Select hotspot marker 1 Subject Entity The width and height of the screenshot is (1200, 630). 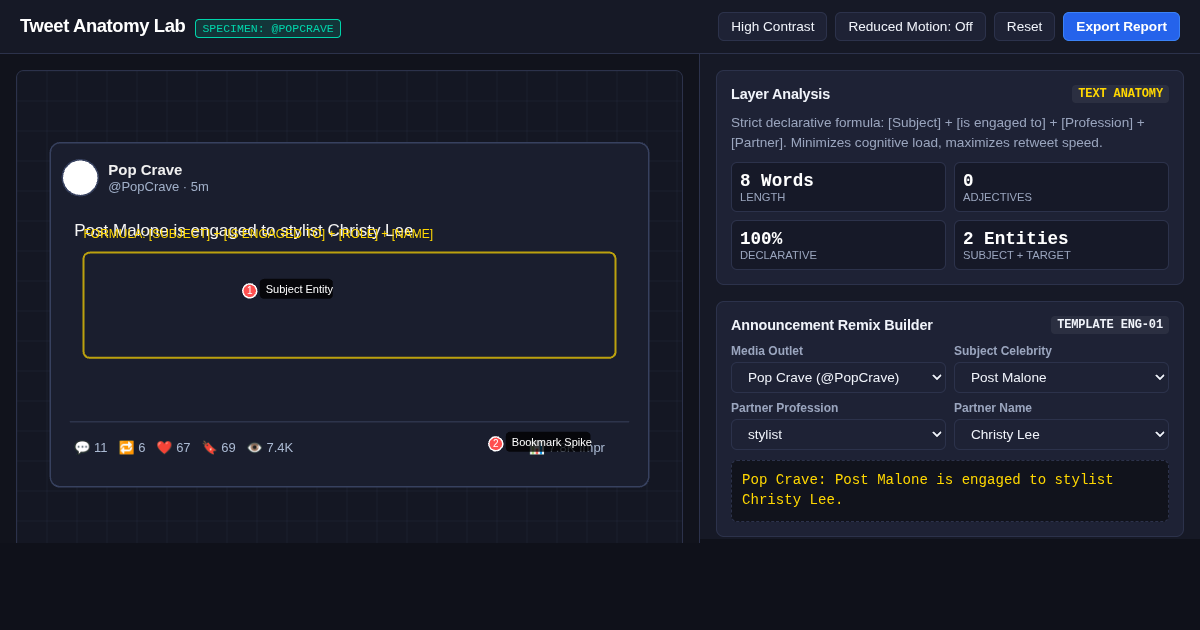click(x=250, y=291)
